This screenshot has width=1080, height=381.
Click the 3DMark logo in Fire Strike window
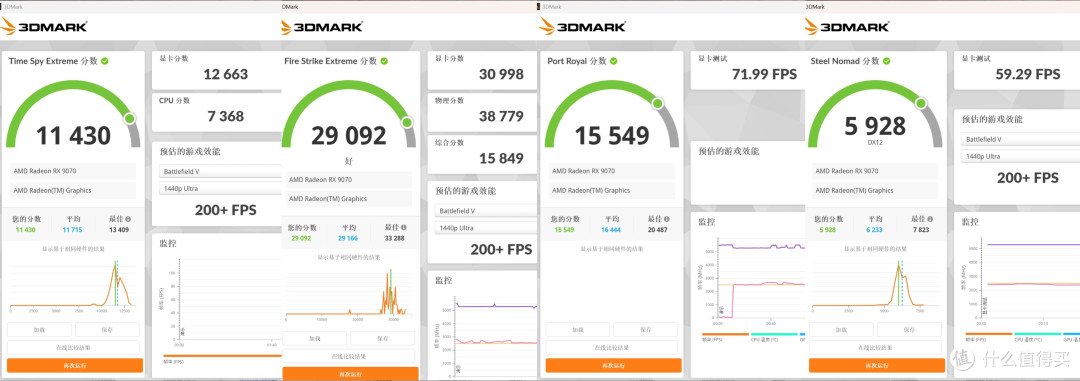tap(322, 27)
